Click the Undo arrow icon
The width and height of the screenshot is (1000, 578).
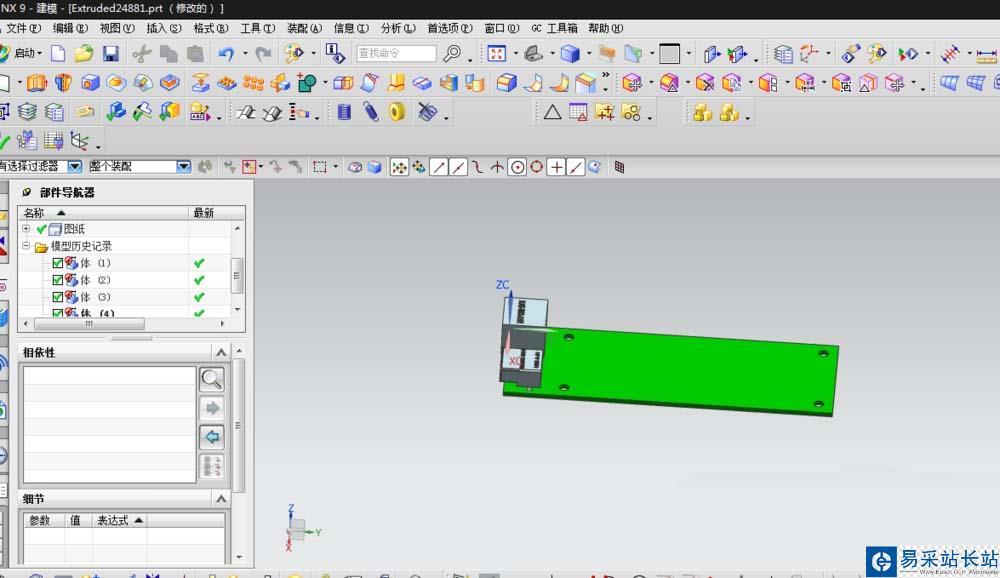click(227, 53)
